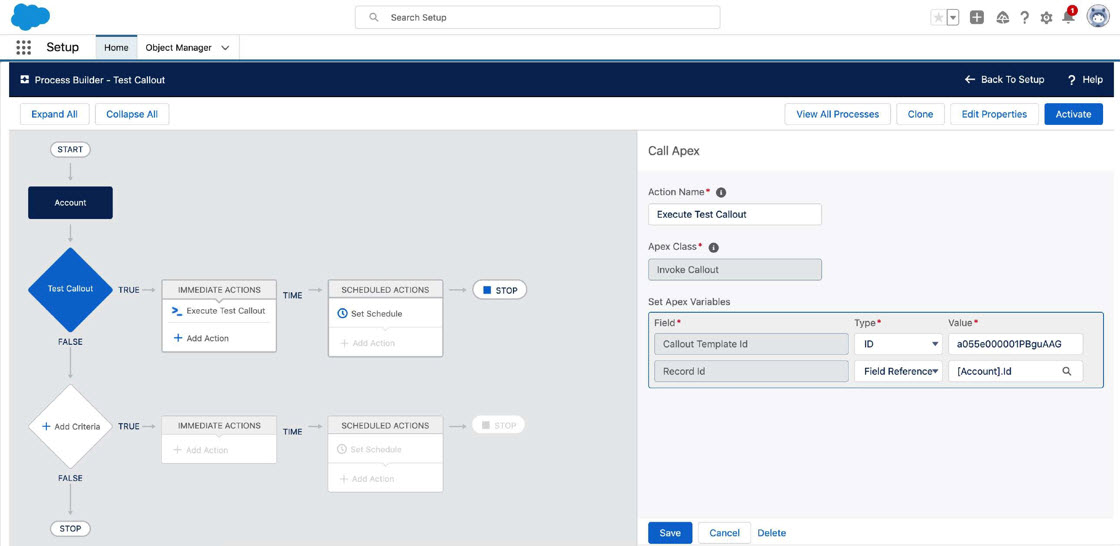Click the SCHEDULED ACTIONS header of first row

(x=385, y=289)
